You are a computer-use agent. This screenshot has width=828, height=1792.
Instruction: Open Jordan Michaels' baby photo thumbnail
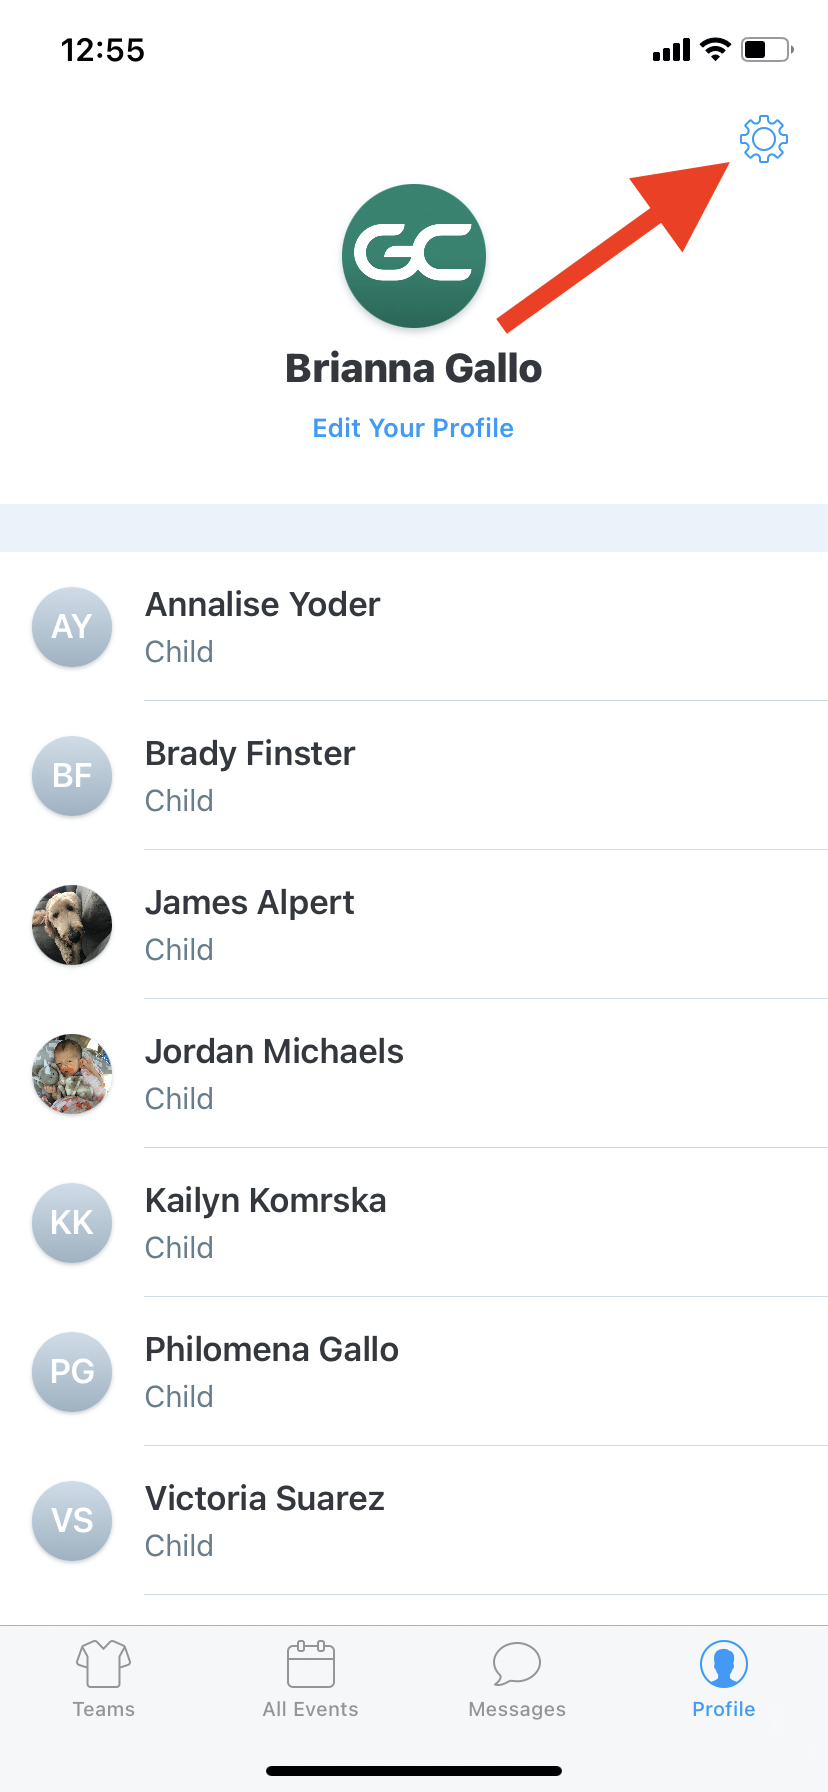[72, 1074]
